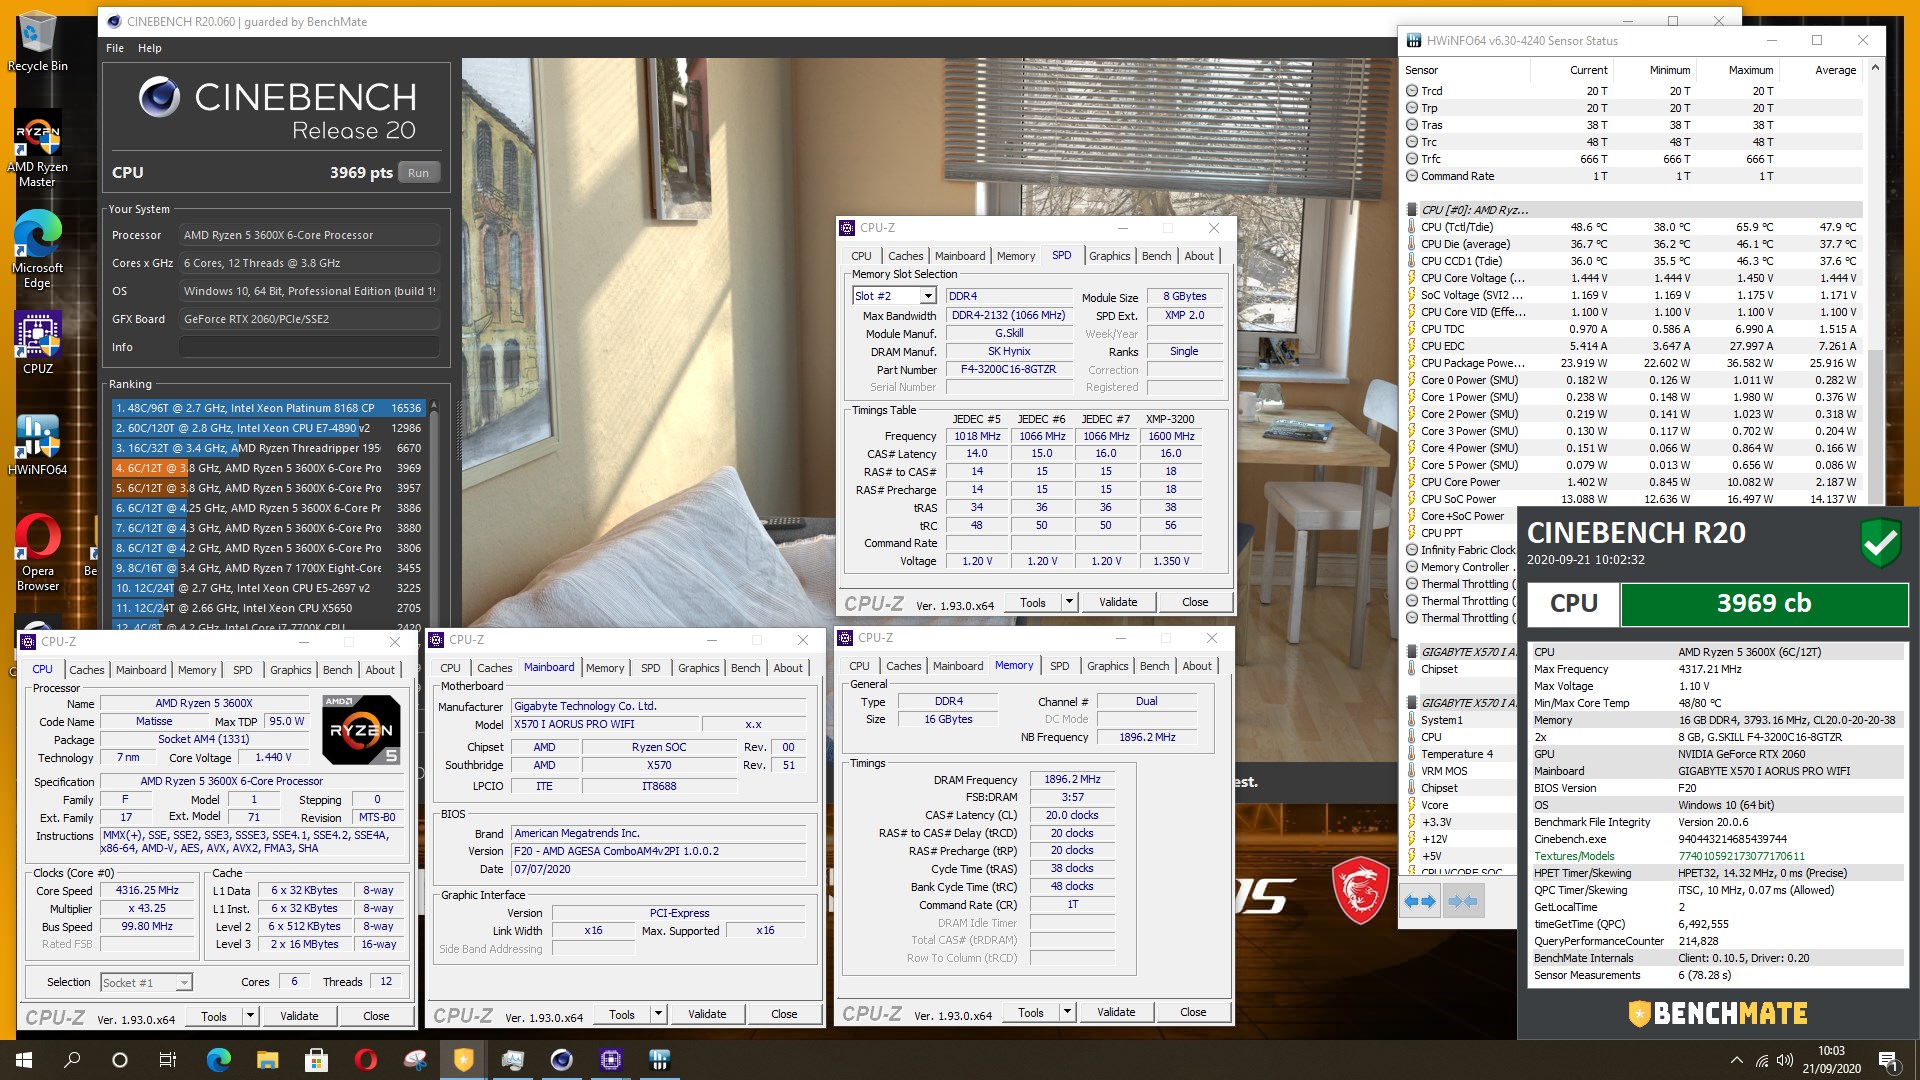Open the Windows Start menu
The height and width of the screenshot is (1080, 1920).
[x=24, y=1060]
